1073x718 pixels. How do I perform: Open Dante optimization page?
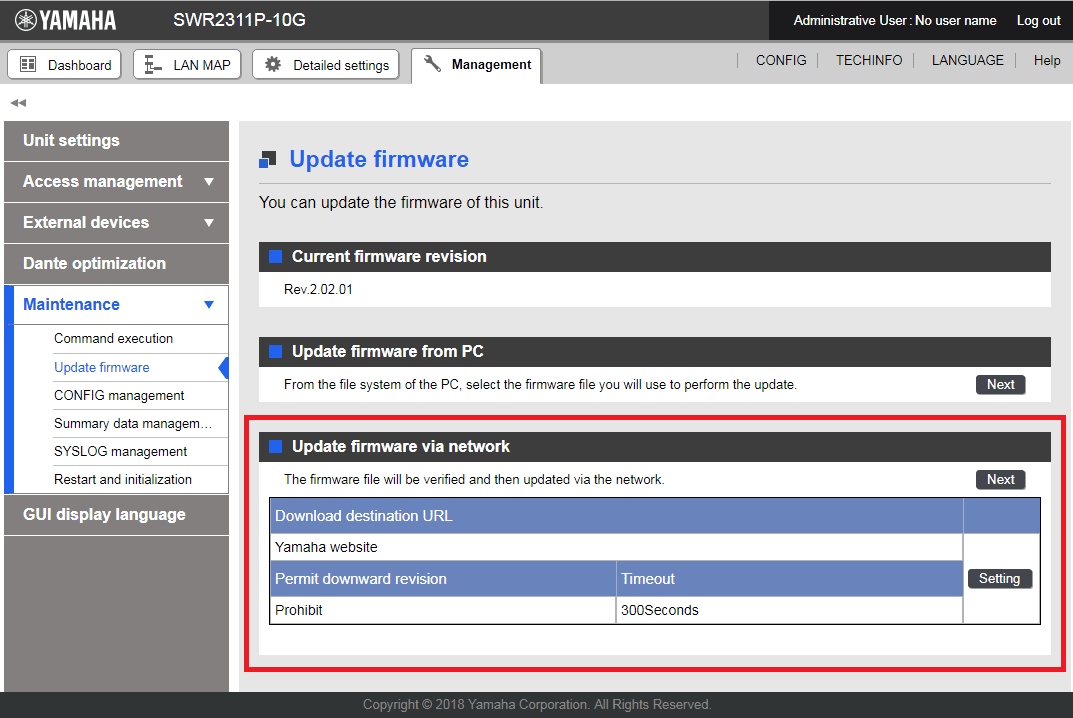point(94,264)
